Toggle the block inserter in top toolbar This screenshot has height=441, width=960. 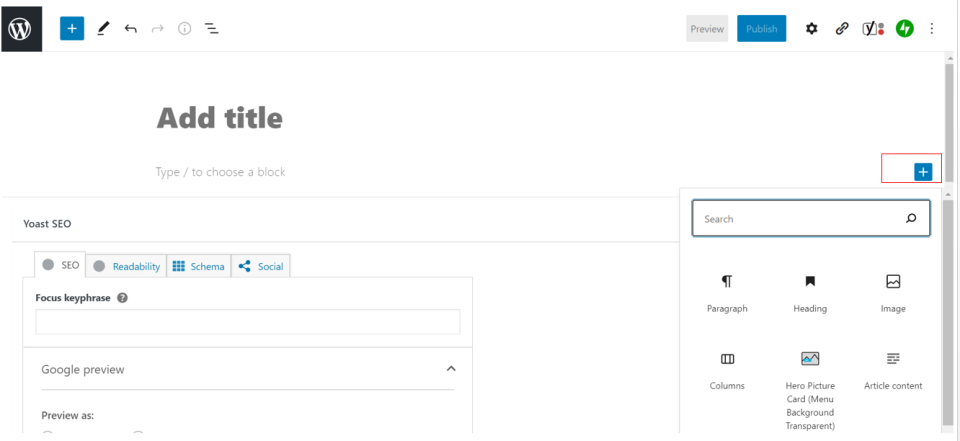[72, 29]
